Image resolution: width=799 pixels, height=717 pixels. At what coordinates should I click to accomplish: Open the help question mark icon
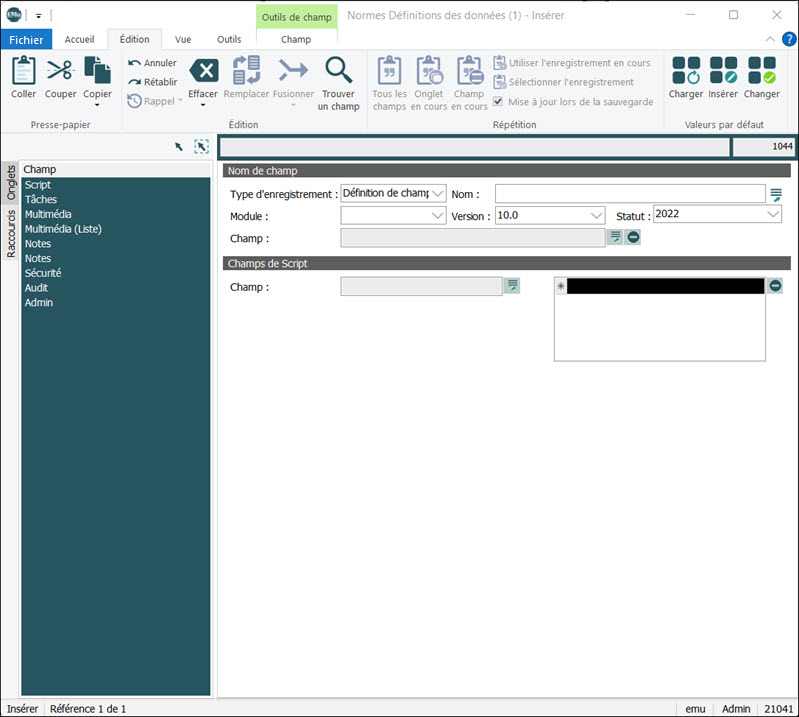pyautogui.click(x=789, y=39)
